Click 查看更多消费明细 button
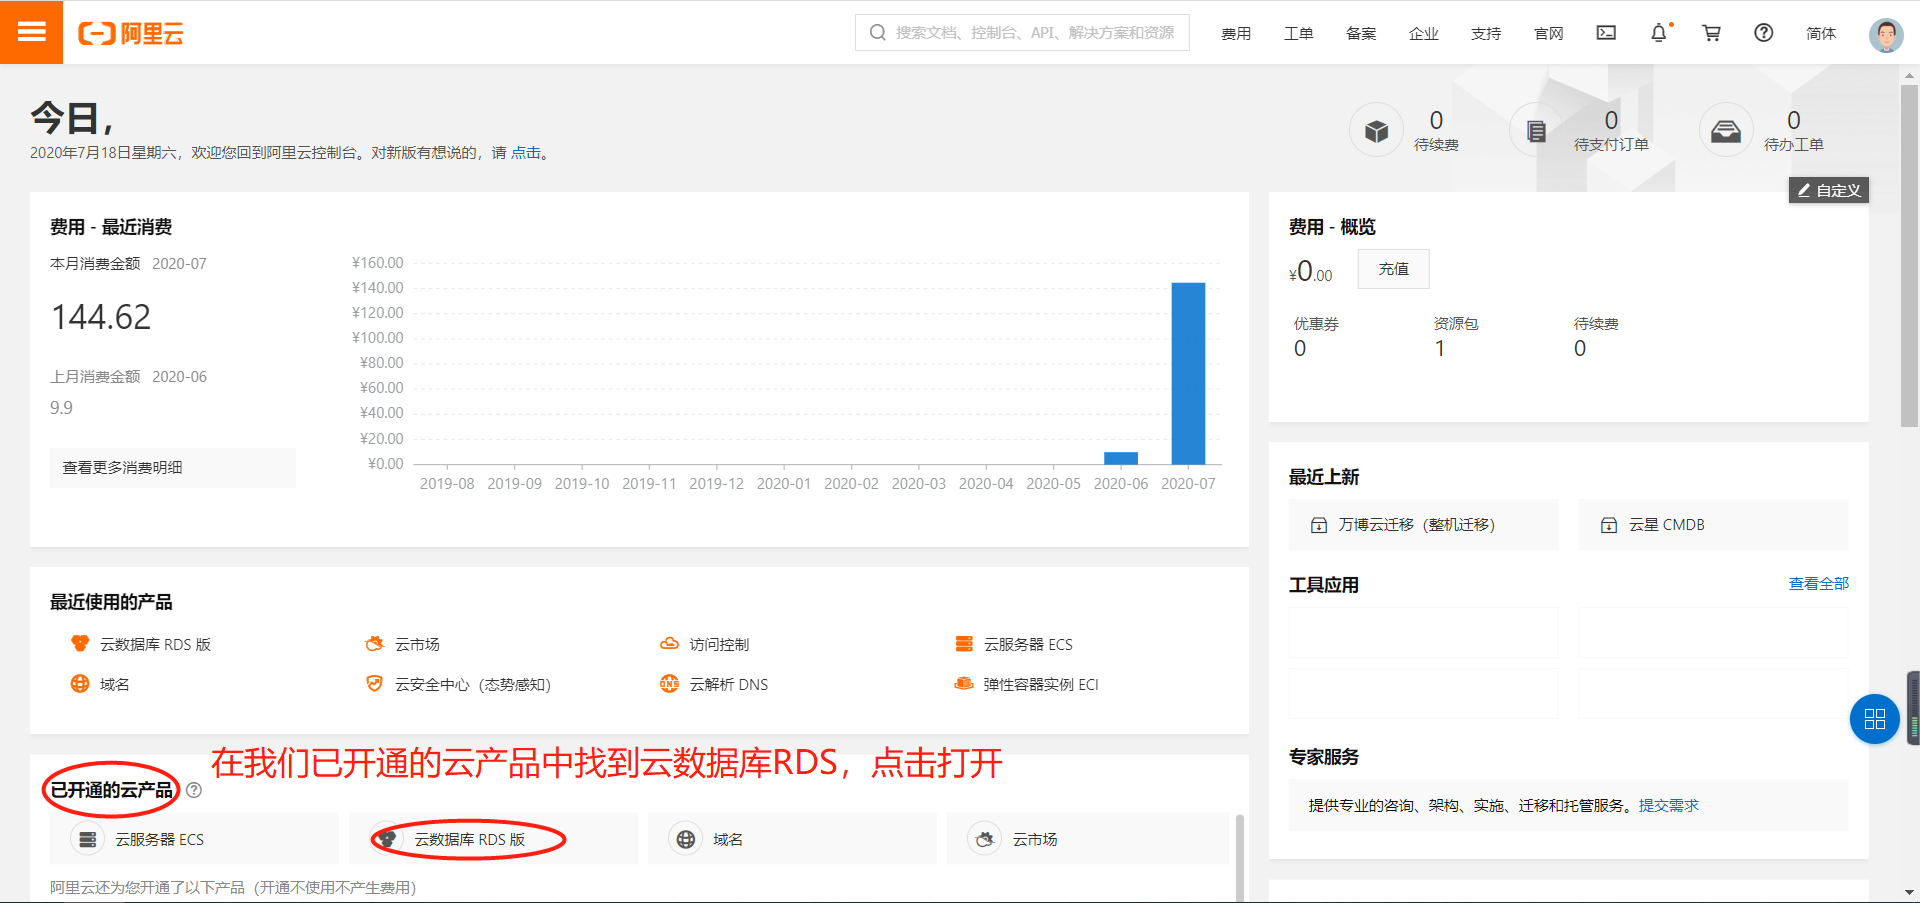Screen dimensions: 1920x903 coord(173,467)
